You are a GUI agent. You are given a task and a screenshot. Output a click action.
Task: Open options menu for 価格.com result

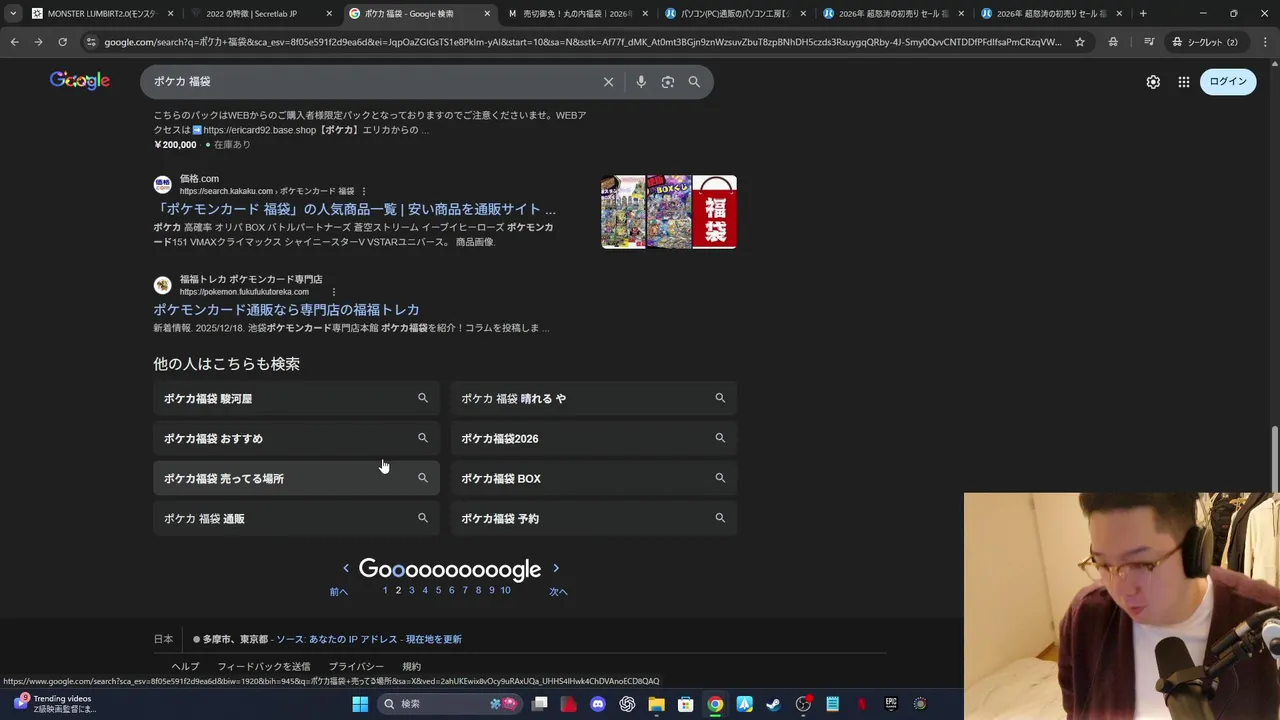[364, 191]
